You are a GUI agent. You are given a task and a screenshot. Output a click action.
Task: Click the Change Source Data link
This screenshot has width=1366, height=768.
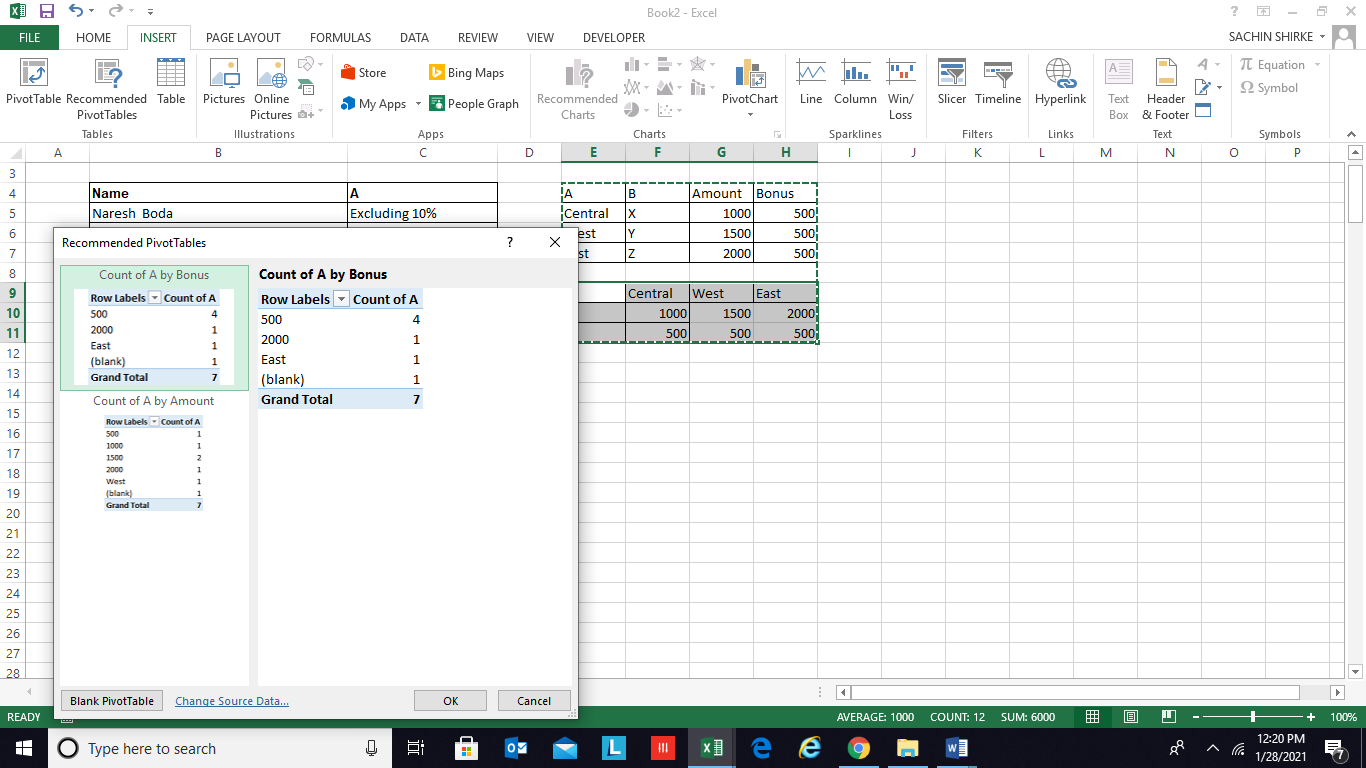point(232,701)
